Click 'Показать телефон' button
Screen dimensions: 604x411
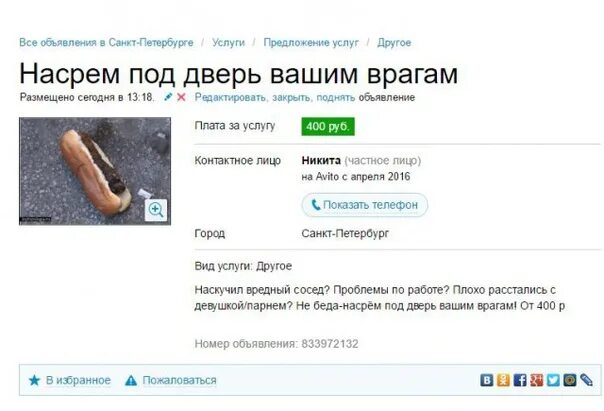click(364, 205)
